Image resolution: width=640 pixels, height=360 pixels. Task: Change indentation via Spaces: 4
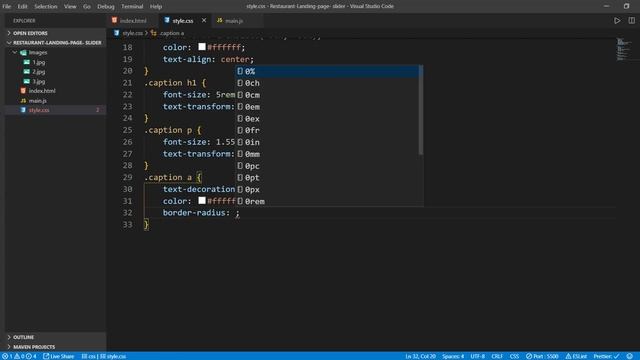453,356
